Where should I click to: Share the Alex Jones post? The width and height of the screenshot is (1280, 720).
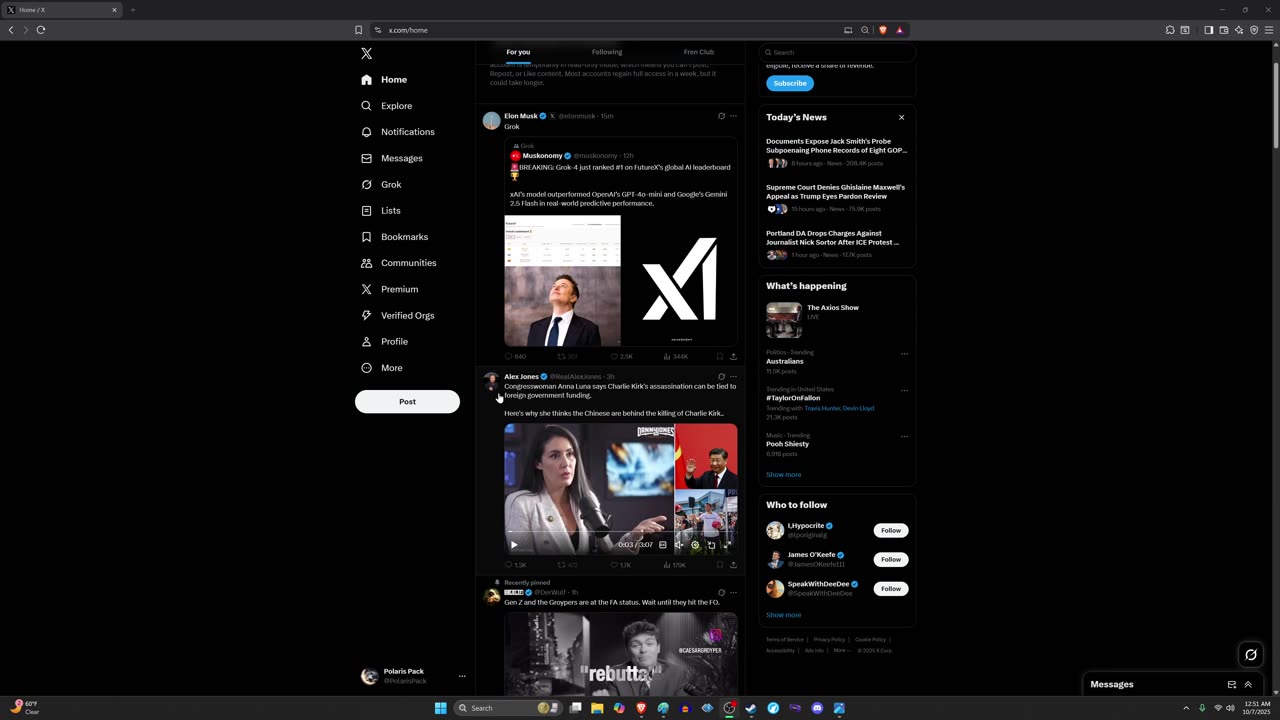pyautogui.click(x=733, y=565)
